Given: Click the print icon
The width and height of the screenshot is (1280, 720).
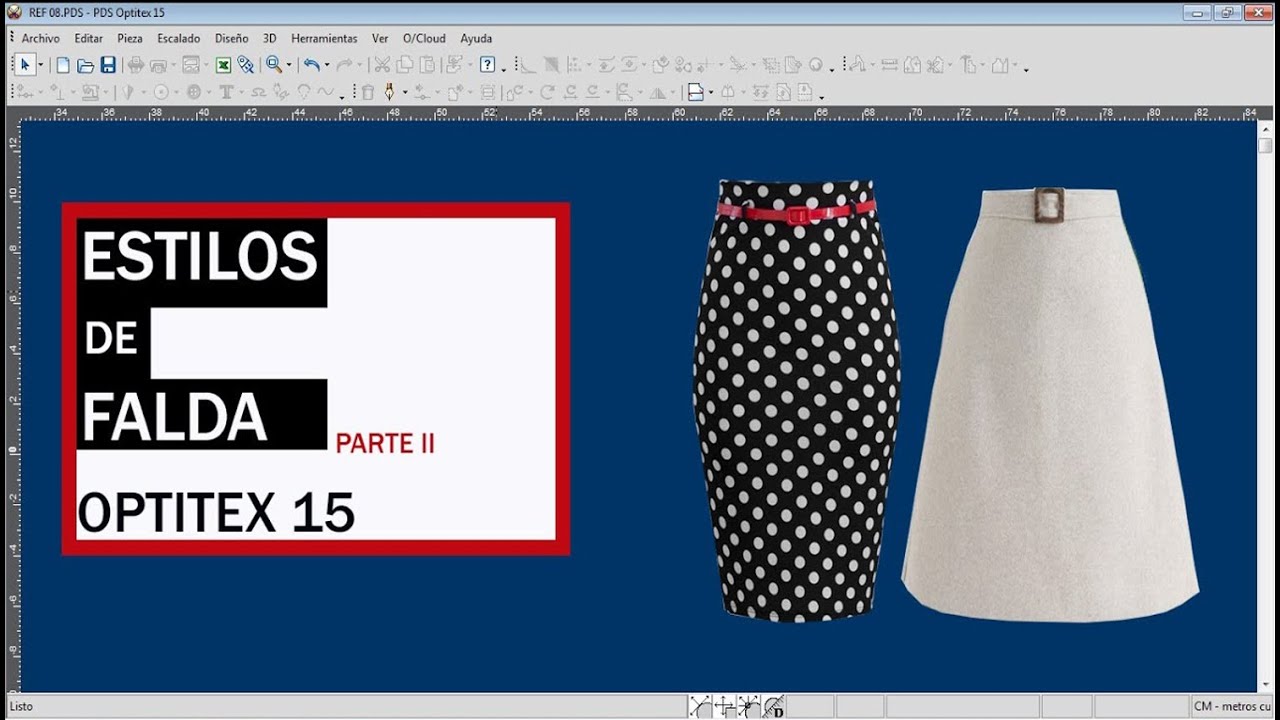Looking at the screenshot, I should click(136, 65).
